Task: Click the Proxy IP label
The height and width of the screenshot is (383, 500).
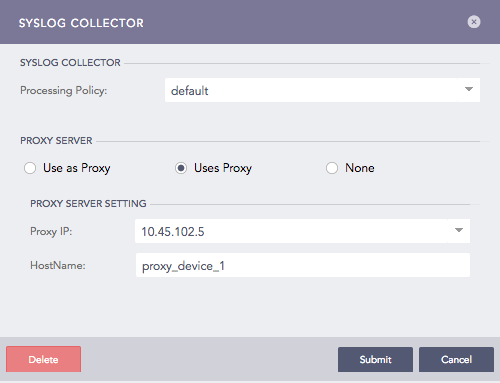Action: tap(51, 231)
